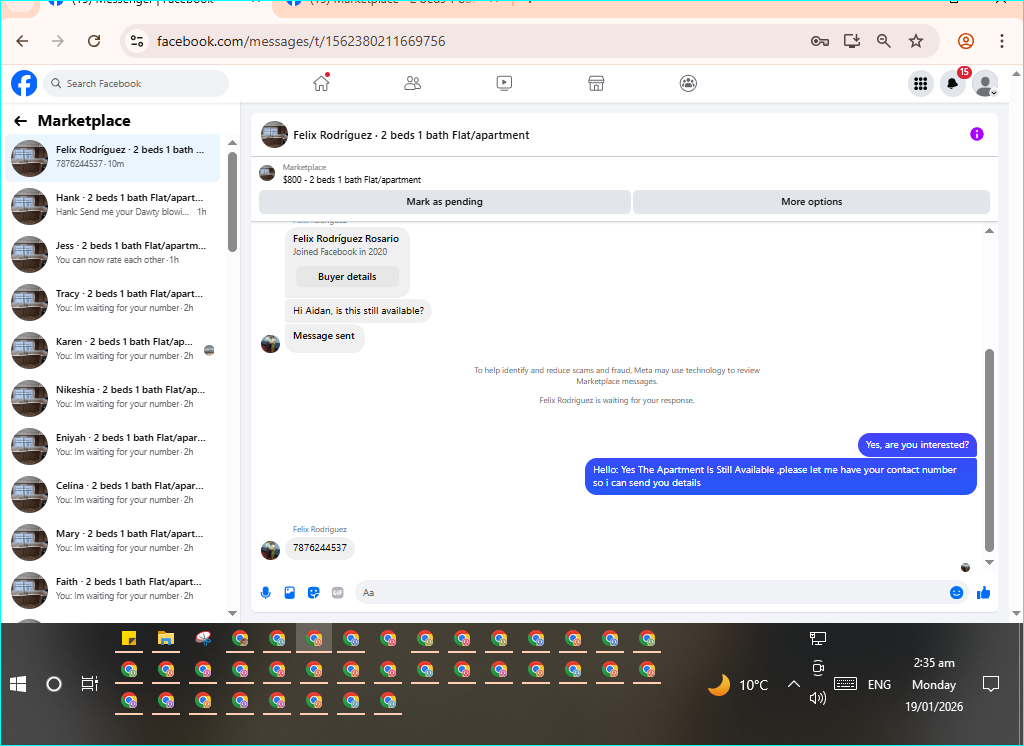
Task: Select Jess conversation in list
Action: coord(113,253)
